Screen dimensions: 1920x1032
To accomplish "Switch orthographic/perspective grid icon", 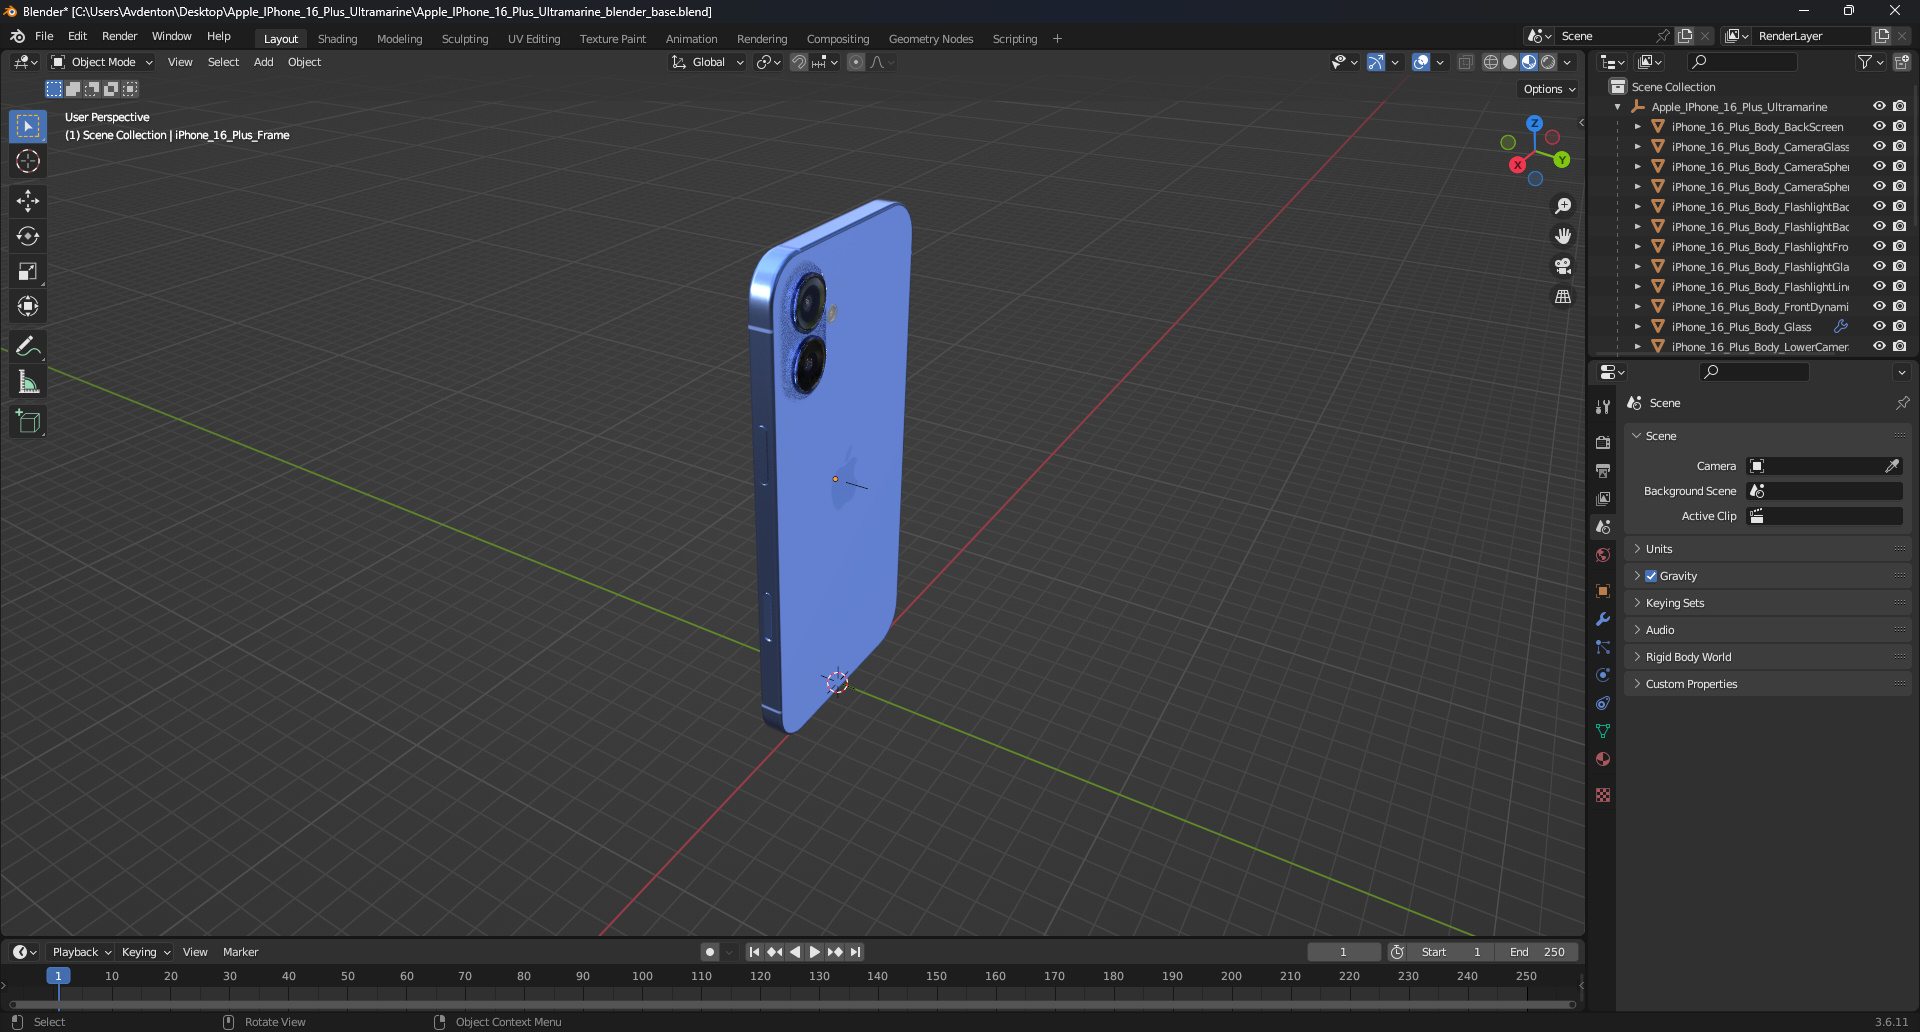I will [1563, 297].
